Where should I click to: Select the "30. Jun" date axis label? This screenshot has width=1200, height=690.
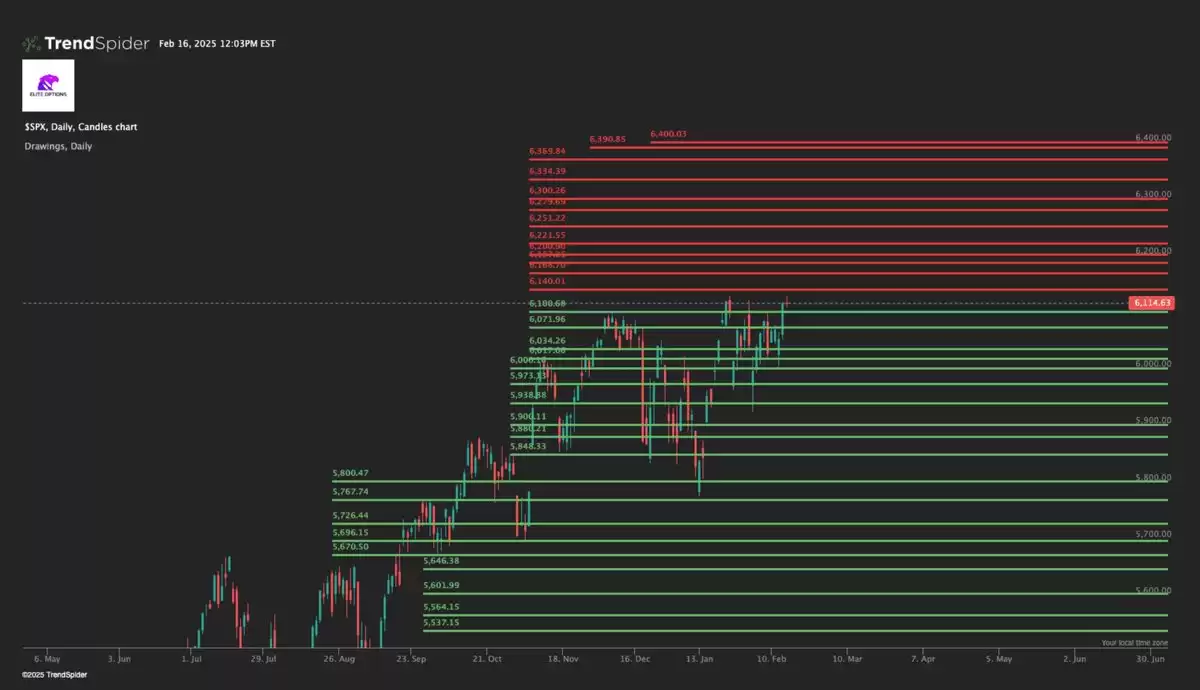[x=1152, y=659]
